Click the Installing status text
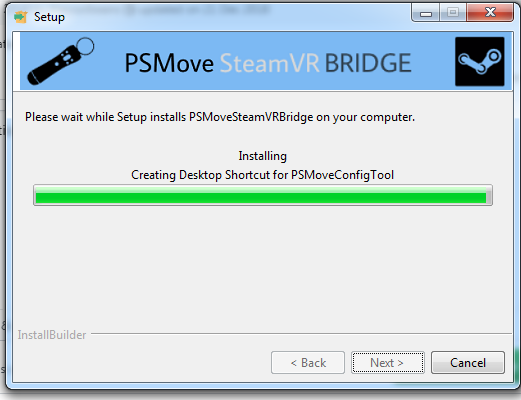 262,156
